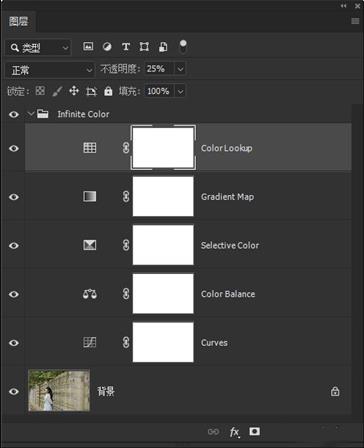The width and height of the screenshot is (364, 448).
Task: Click the lock image pixels brush icon
Action: pos(57,91)
